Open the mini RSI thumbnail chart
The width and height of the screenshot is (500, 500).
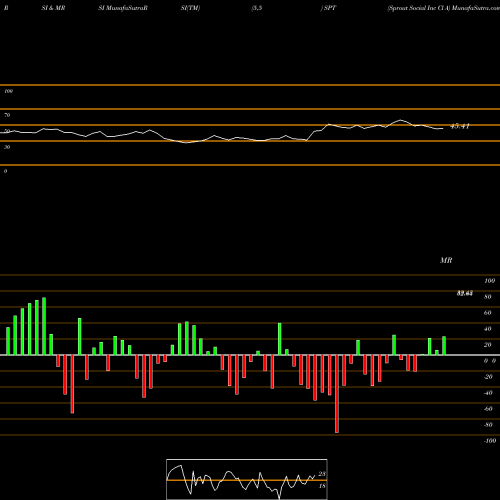pos(247,479)
